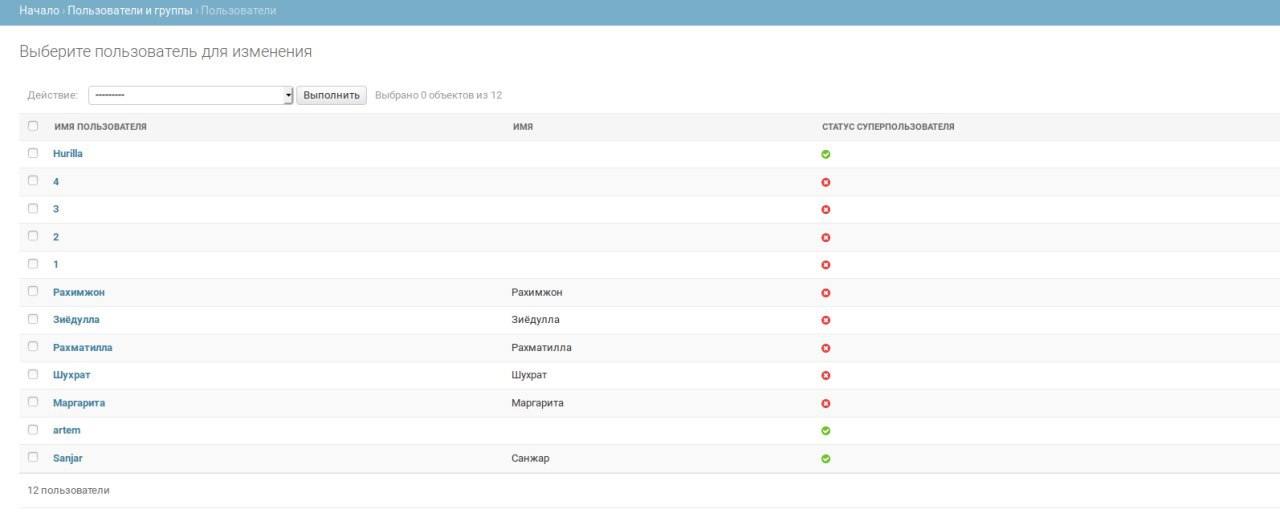The height and width of the screenshot is (529, 1280).
Task: Click 'Выбрано 0 объектов из 12' text
Action: pyautogui.click(x=438, y=95)
